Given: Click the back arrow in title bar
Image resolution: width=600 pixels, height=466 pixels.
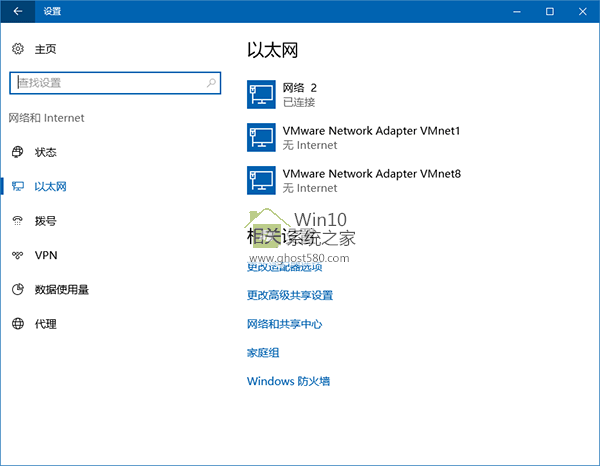Looking at the screenshot, I should pos(18,11).
